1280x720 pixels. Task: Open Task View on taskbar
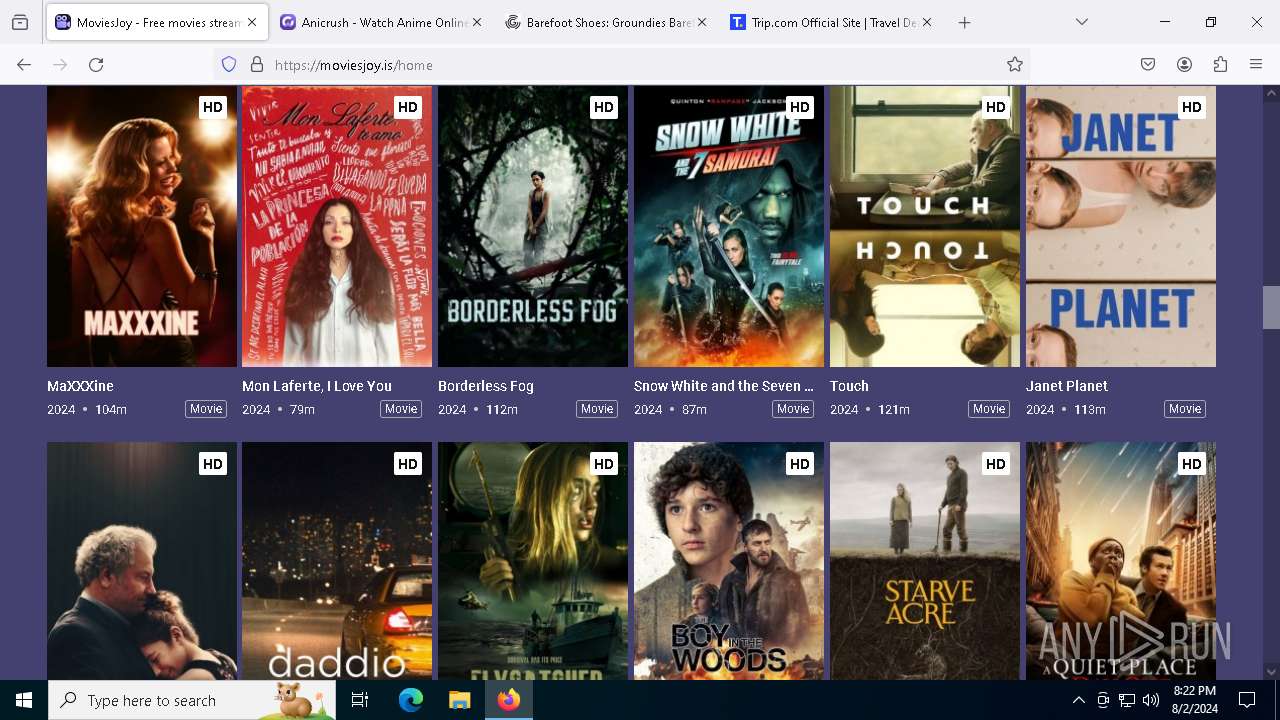(x=360, y=700)
